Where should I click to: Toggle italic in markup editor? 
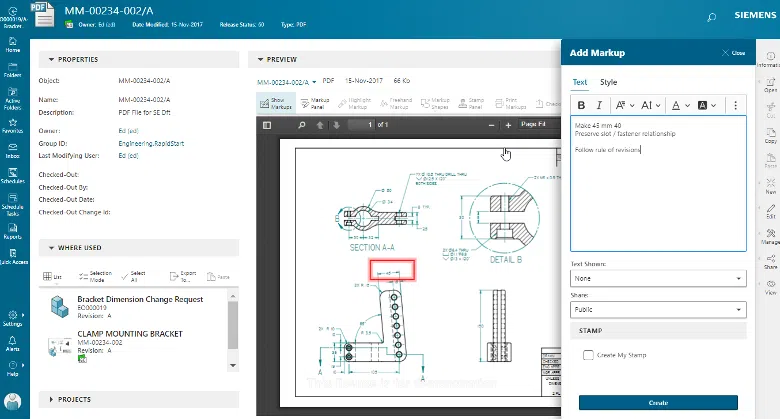point(599,105)
